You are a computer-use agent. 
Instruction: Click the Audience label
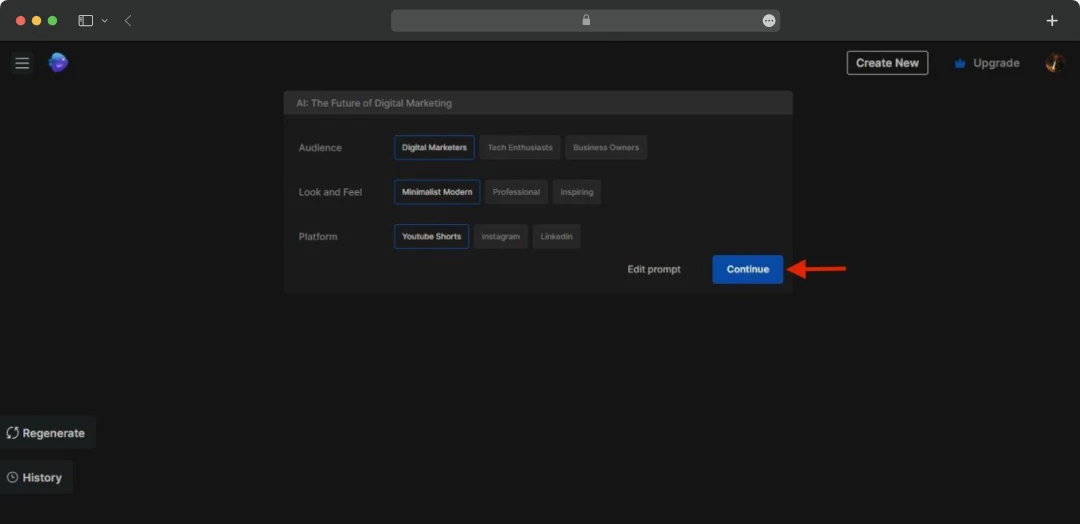[320, 147]
